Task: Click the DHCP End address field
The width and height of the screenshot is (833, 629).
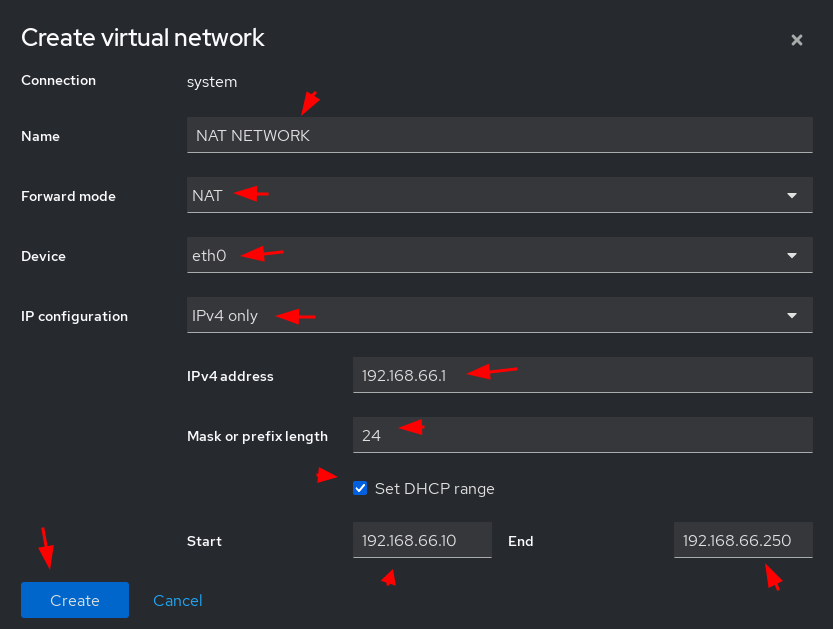Action: (x=743, y=540)
